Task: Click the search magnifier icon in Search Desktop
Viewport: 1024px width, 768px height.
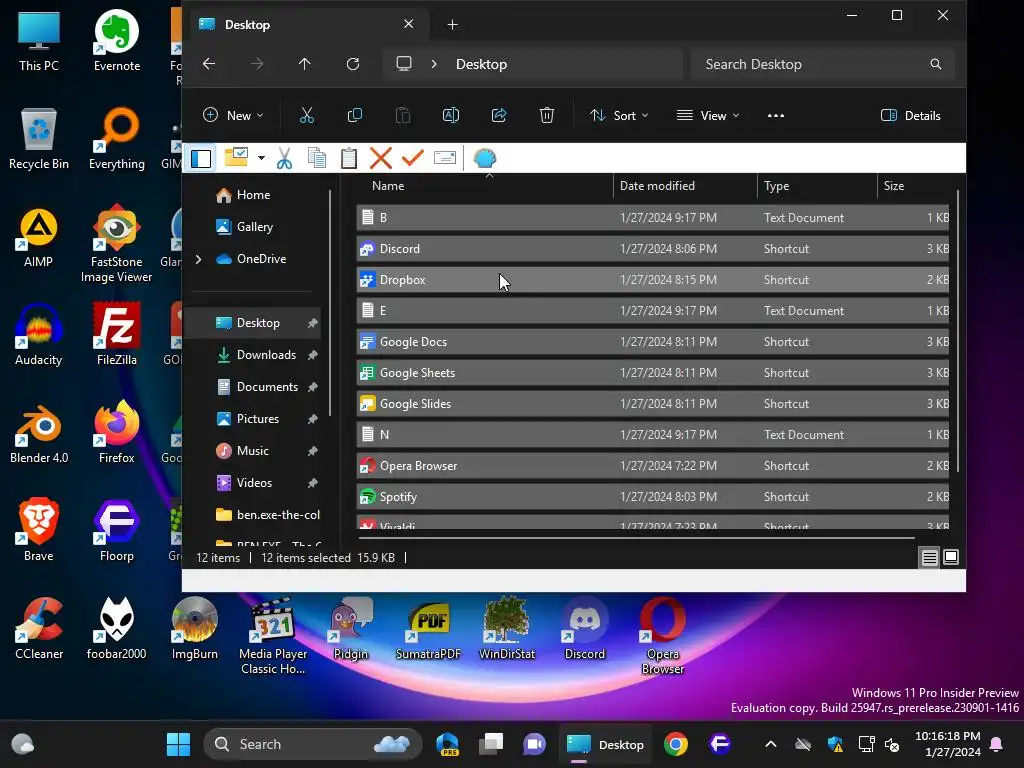Action: point(935,64)
